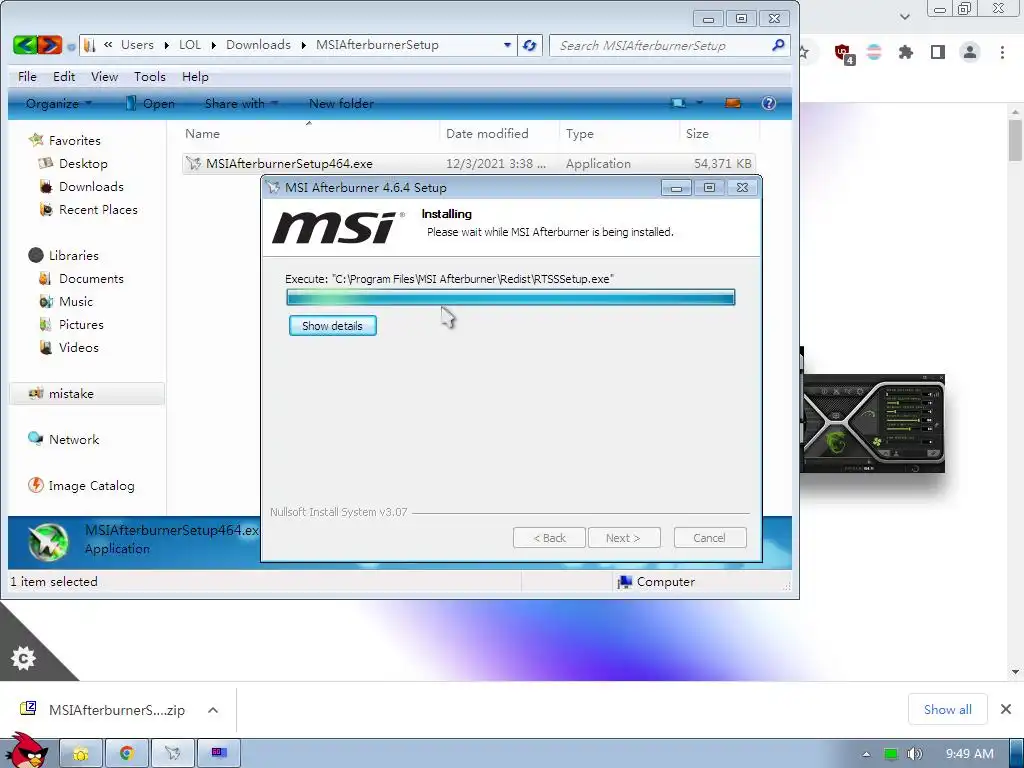Screen dimensions: 1024x768
Task: Click Downloads in the address breadcrumb
Action: 258,45
